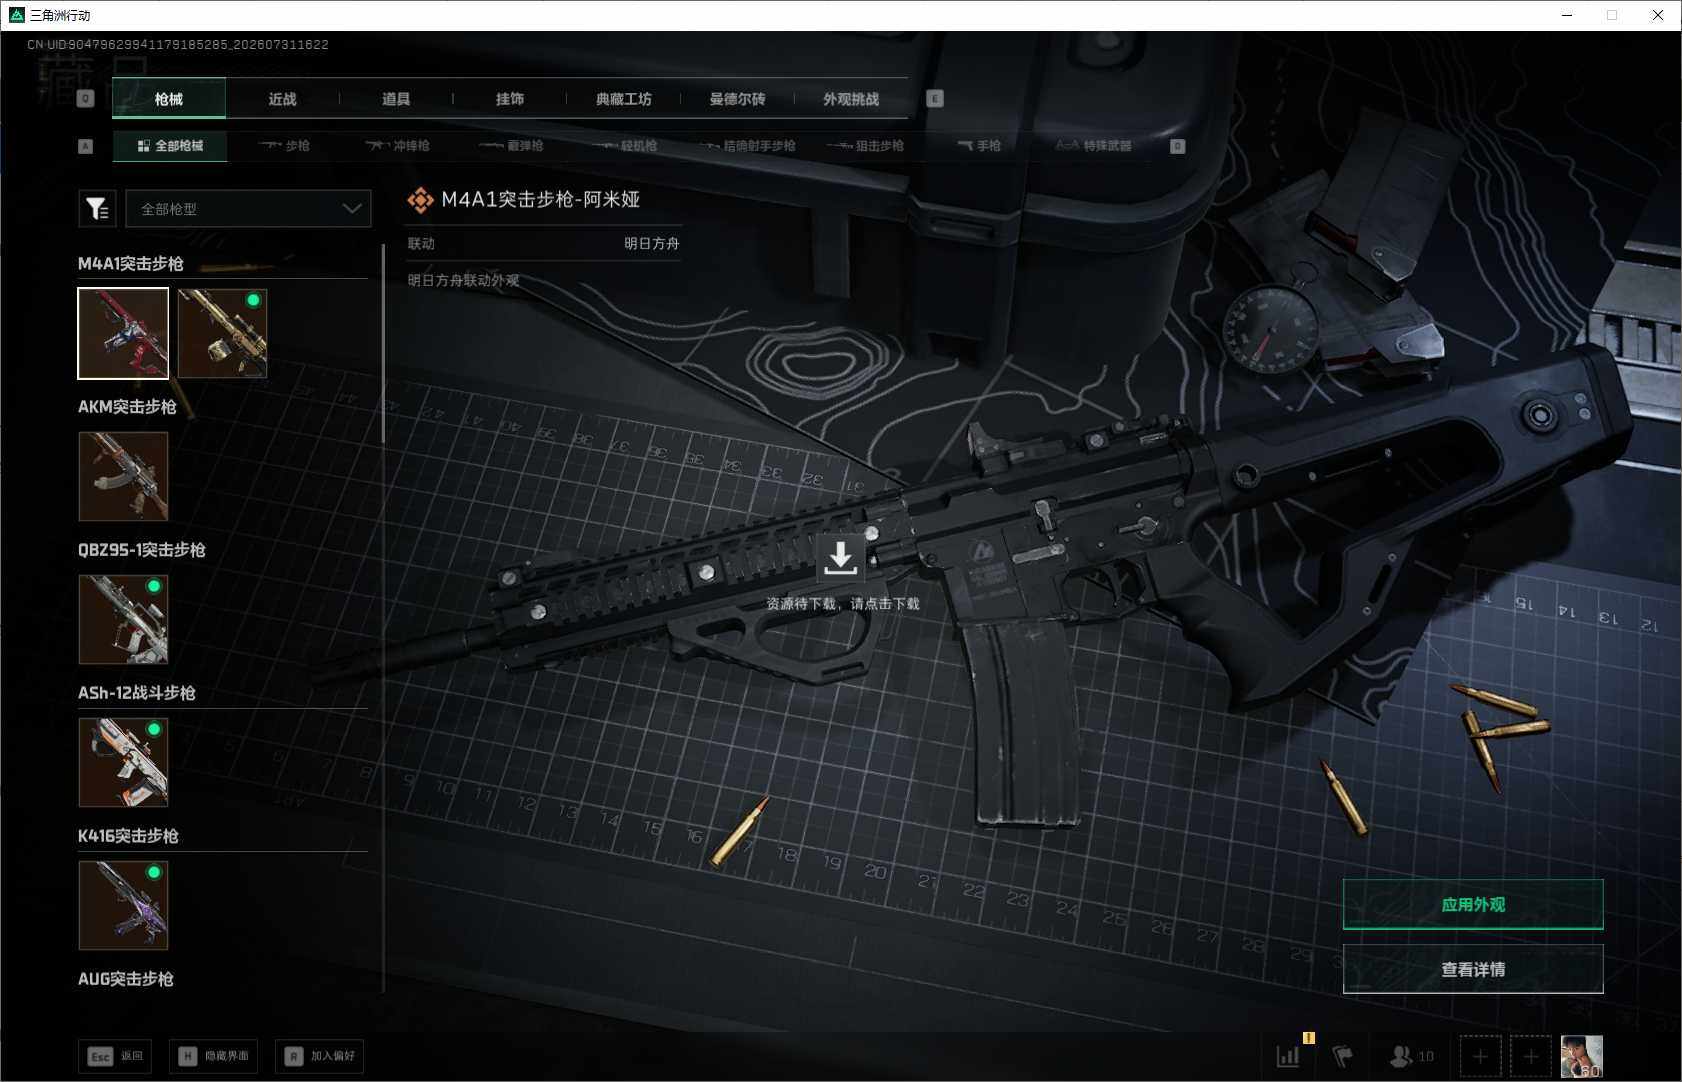This screenshot has width=1682, height=1082.
Task: Click the 明日方舟 collaboration value
Action: [x=652, y=243]
